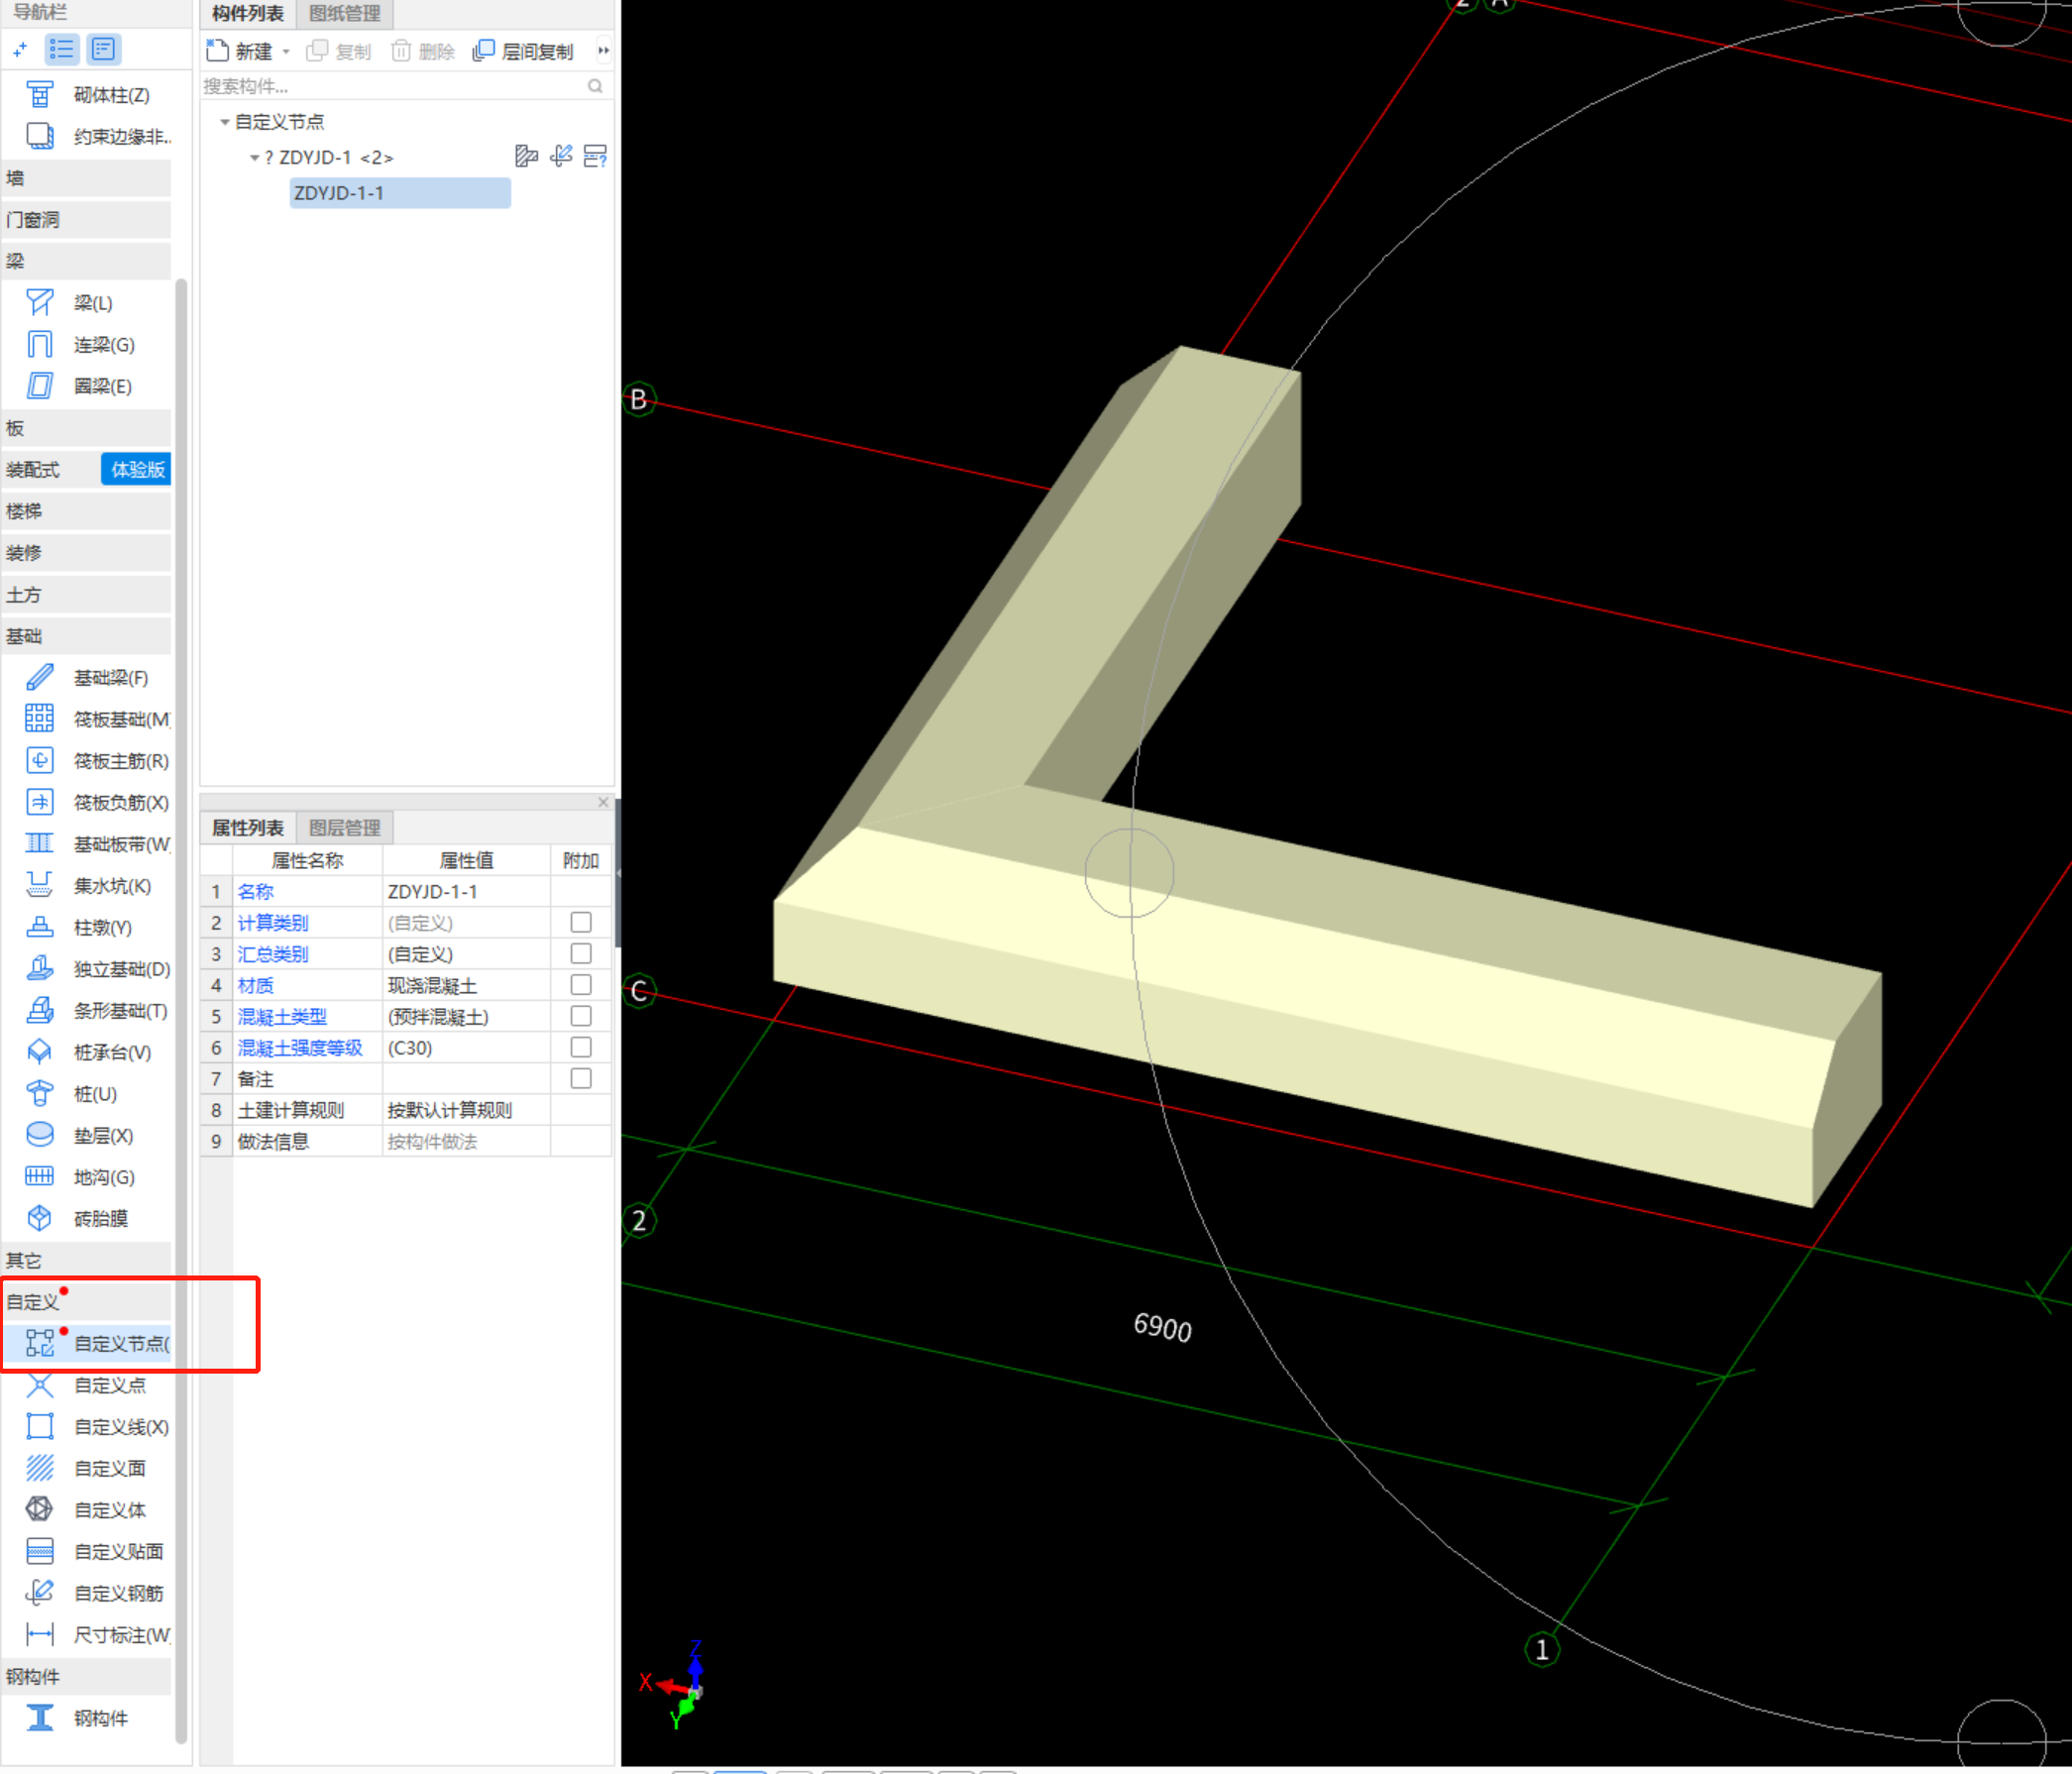Switch navigation bar to detail view icon
This screenshot has width=2072, height=1774.
pos(104,49)
